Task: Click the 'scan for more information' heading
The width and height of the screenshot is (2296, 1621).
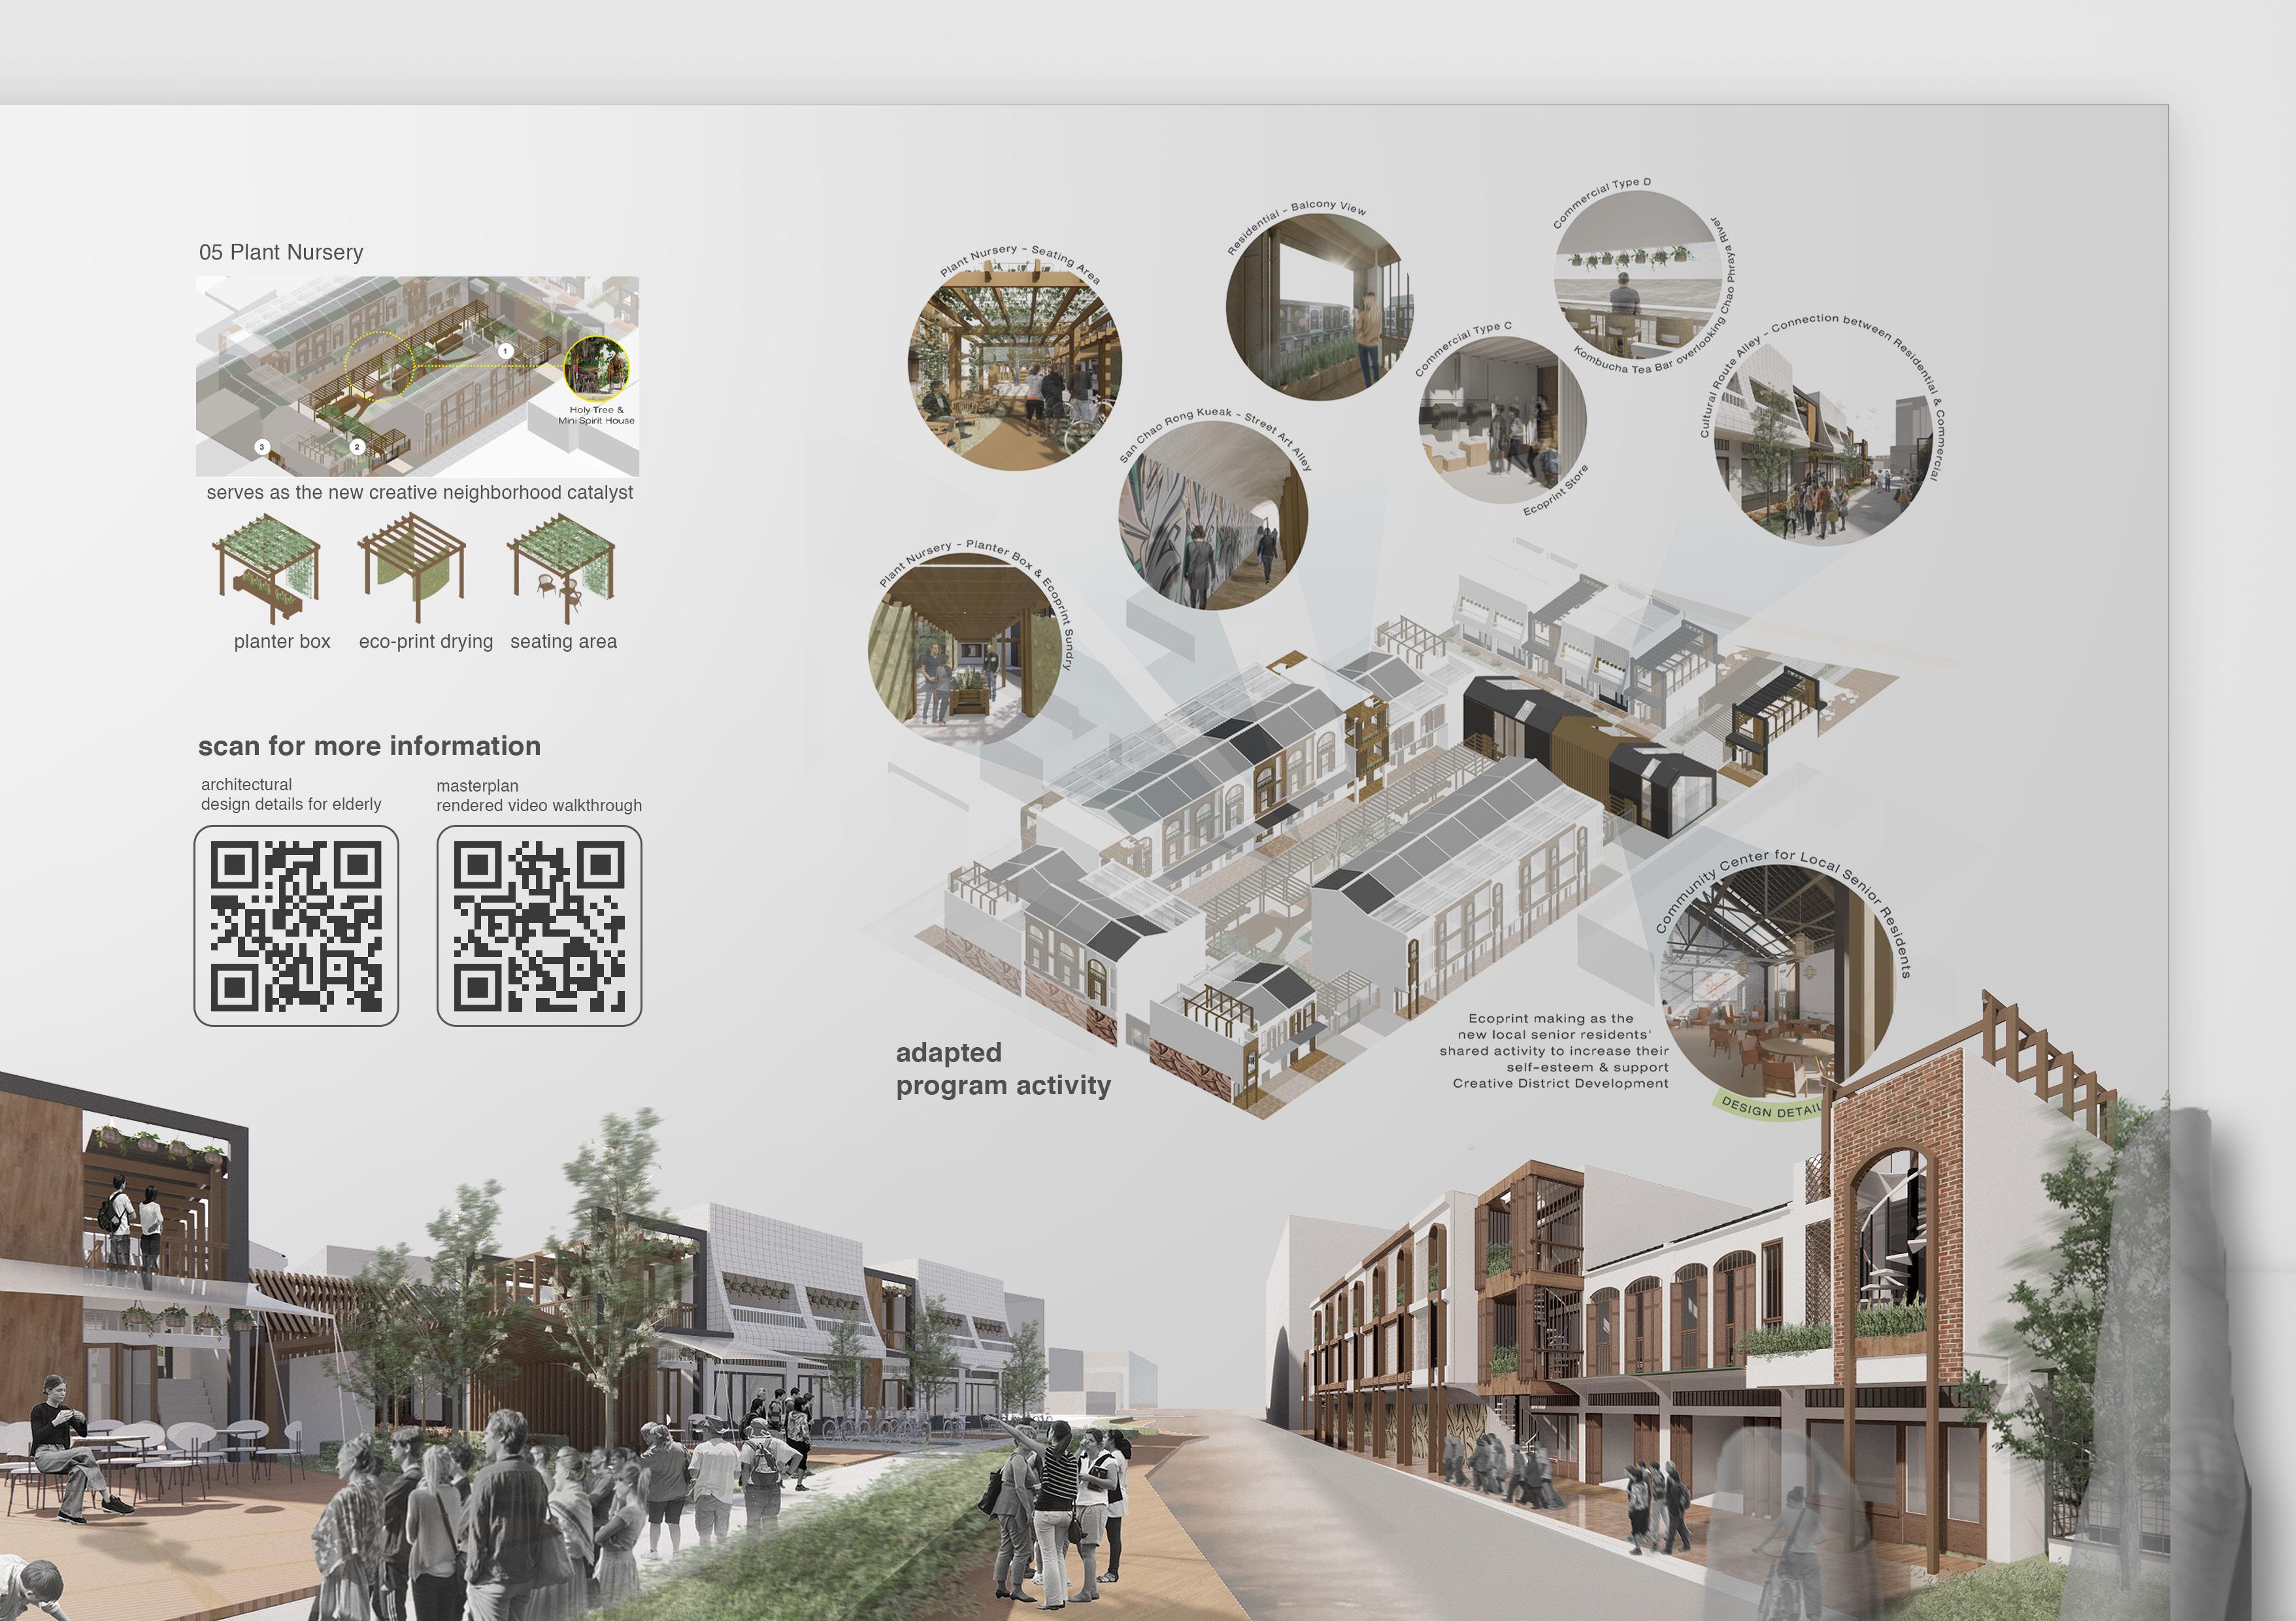Action: pyautogui.click(x=369, y=746)
